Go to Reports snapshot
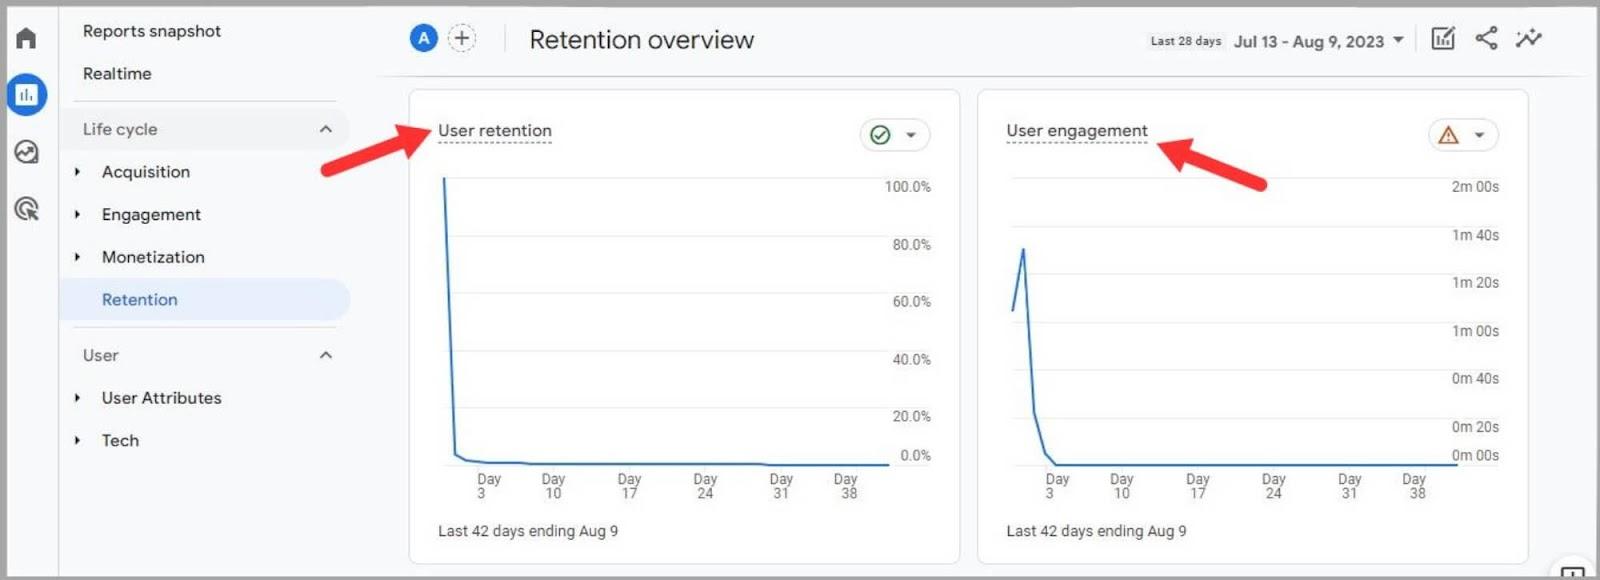1600x580 pixels. coord(152,31)
